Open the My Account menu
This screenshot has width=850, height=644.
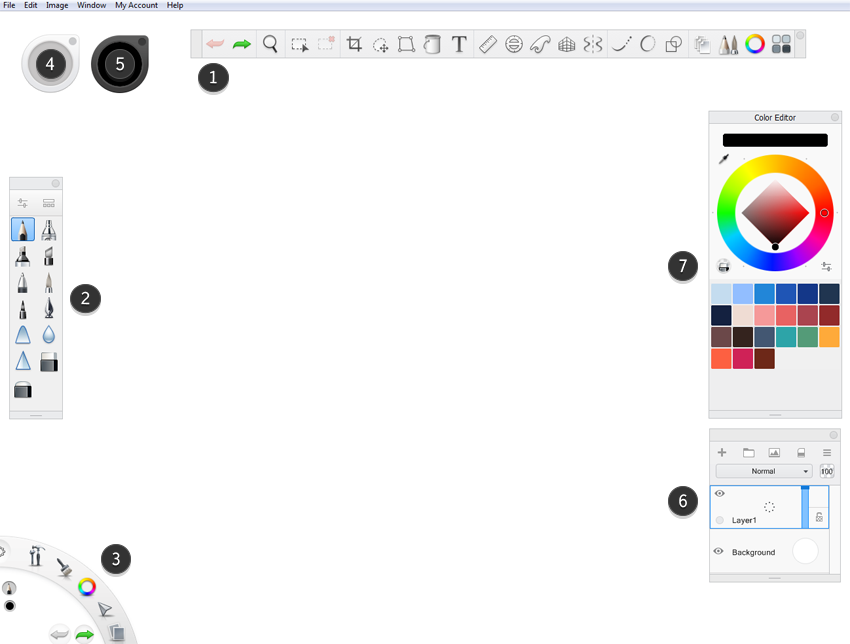pos(136,5)
